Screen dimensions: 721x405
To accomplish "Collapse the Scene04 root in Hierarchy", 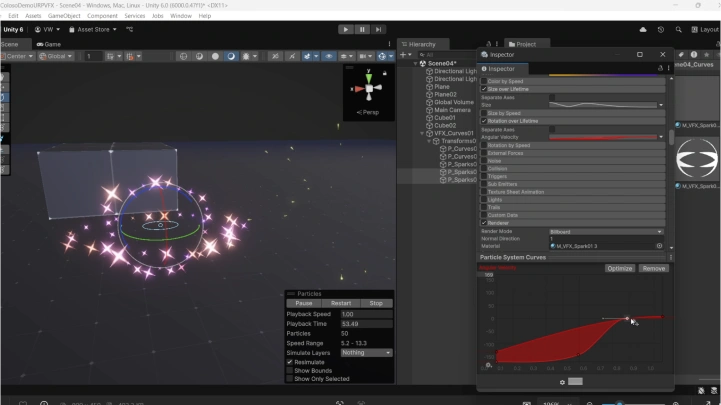I will [415, 63].
